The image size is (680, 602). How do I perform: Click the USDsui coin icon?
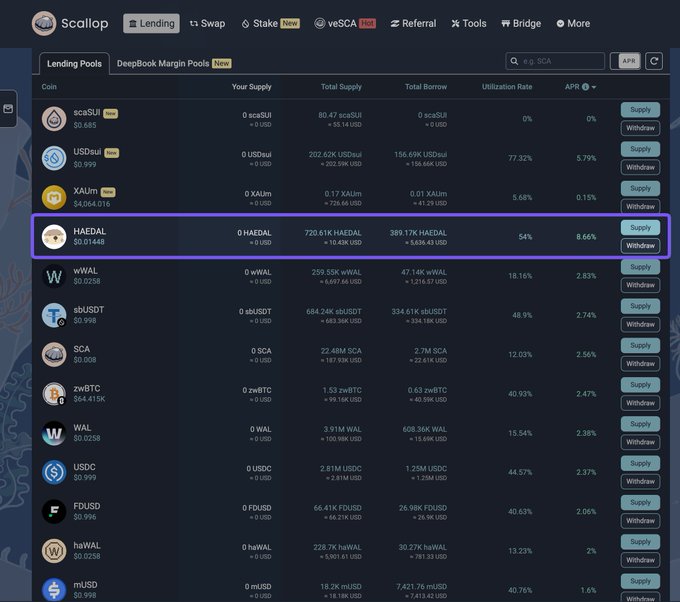[54, 158]
